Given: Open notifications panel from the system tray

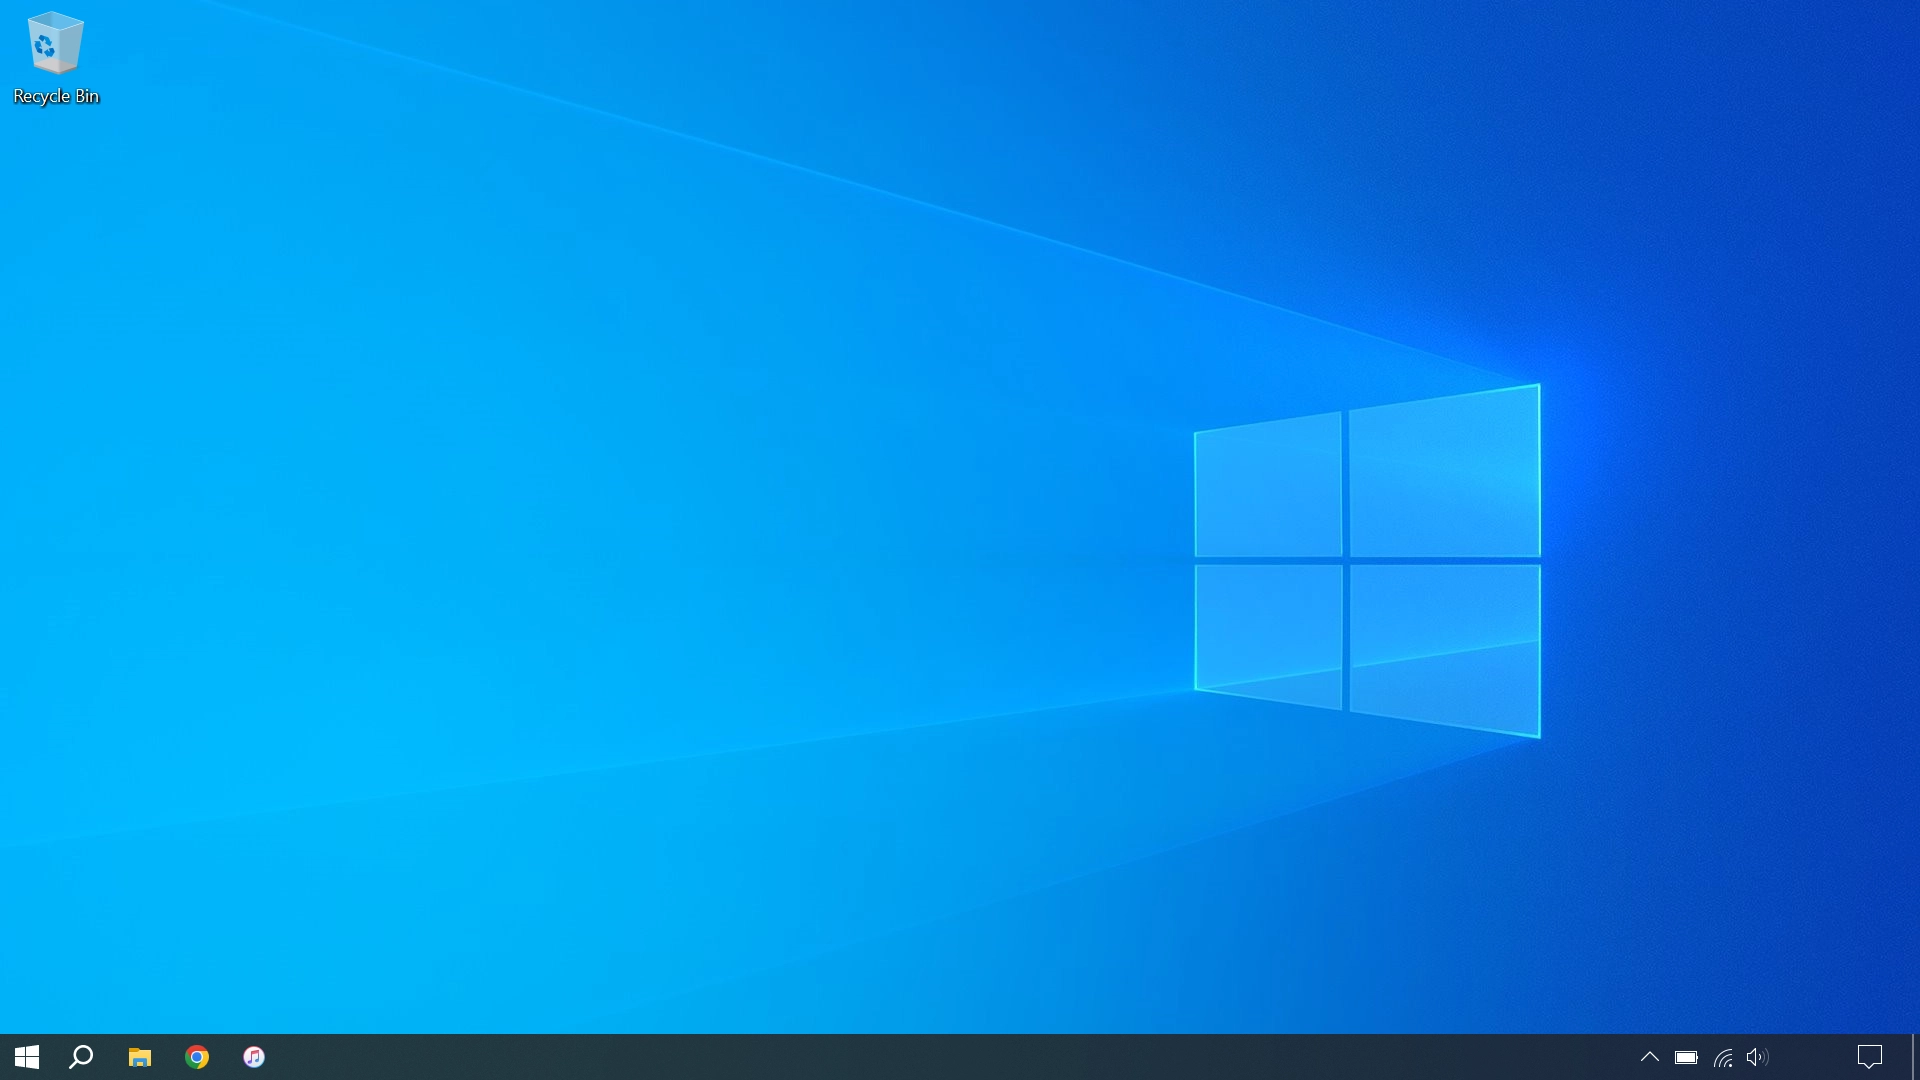Looking at the screenshot, I should coord(1869,1057).
